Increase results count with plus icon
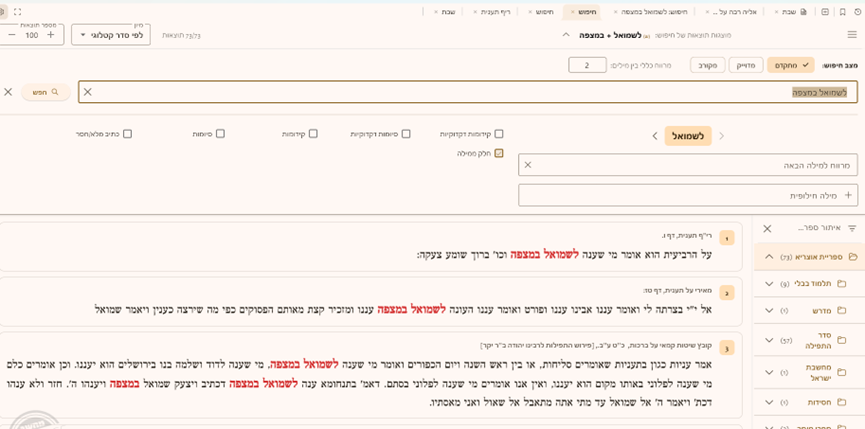865x429 pixels. pos(51,35)
